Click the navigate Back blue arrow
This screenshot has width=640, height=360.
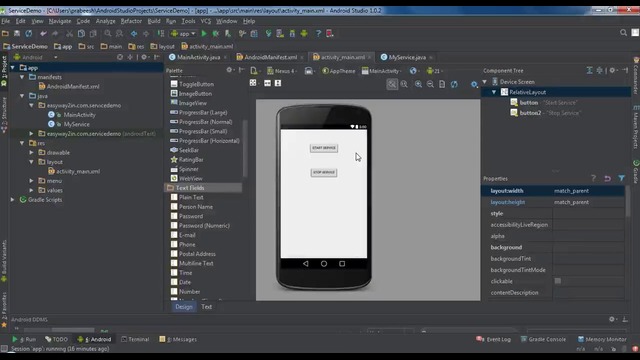tap(134, 33)
